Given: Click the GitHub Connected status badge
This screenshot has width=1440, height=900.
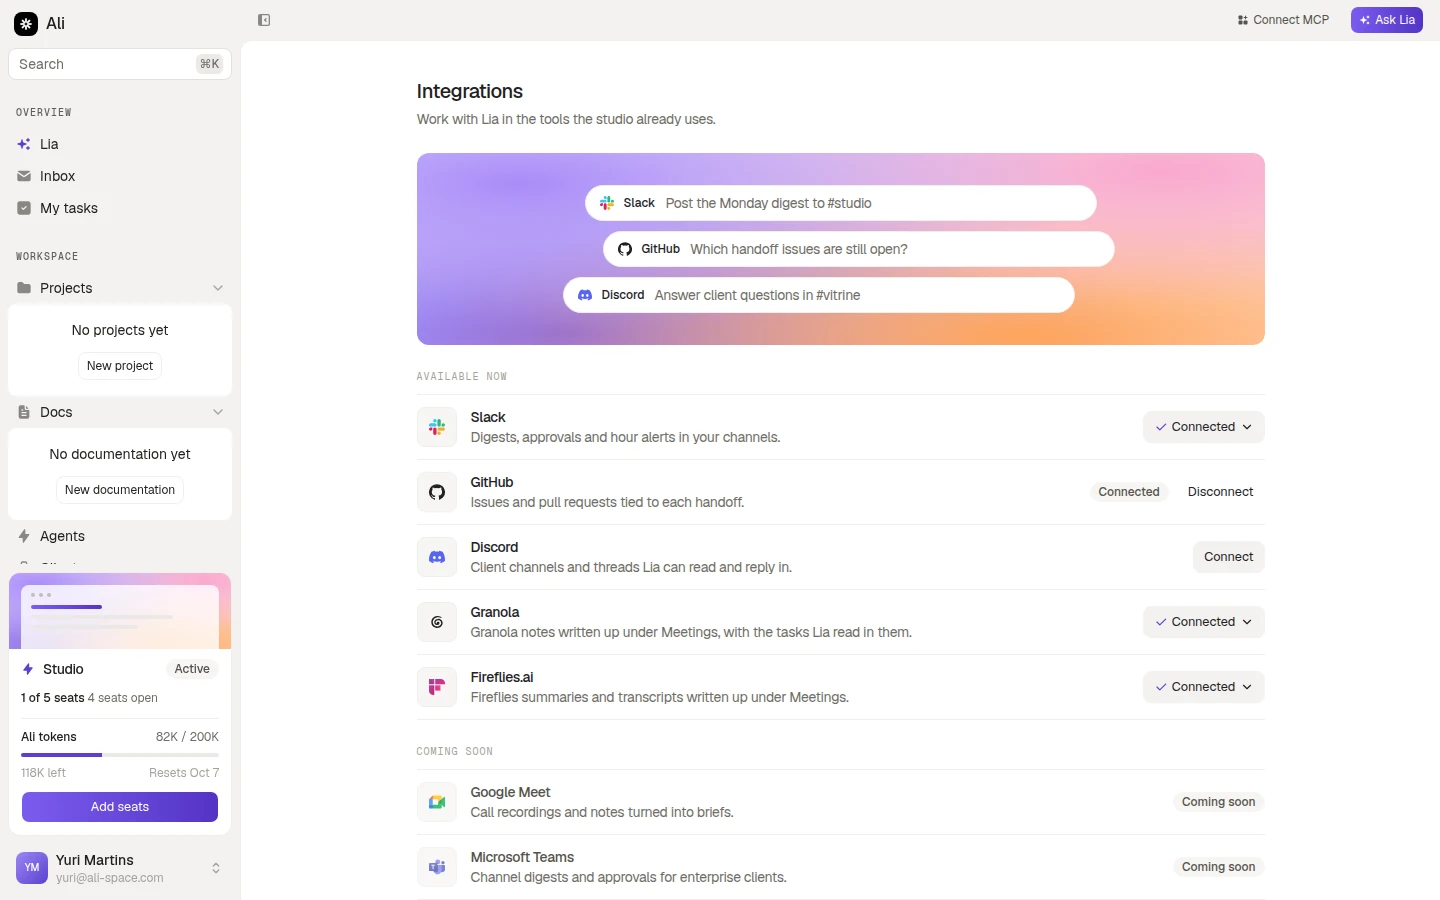Looking at the screenshot, I should [1129, 492].
